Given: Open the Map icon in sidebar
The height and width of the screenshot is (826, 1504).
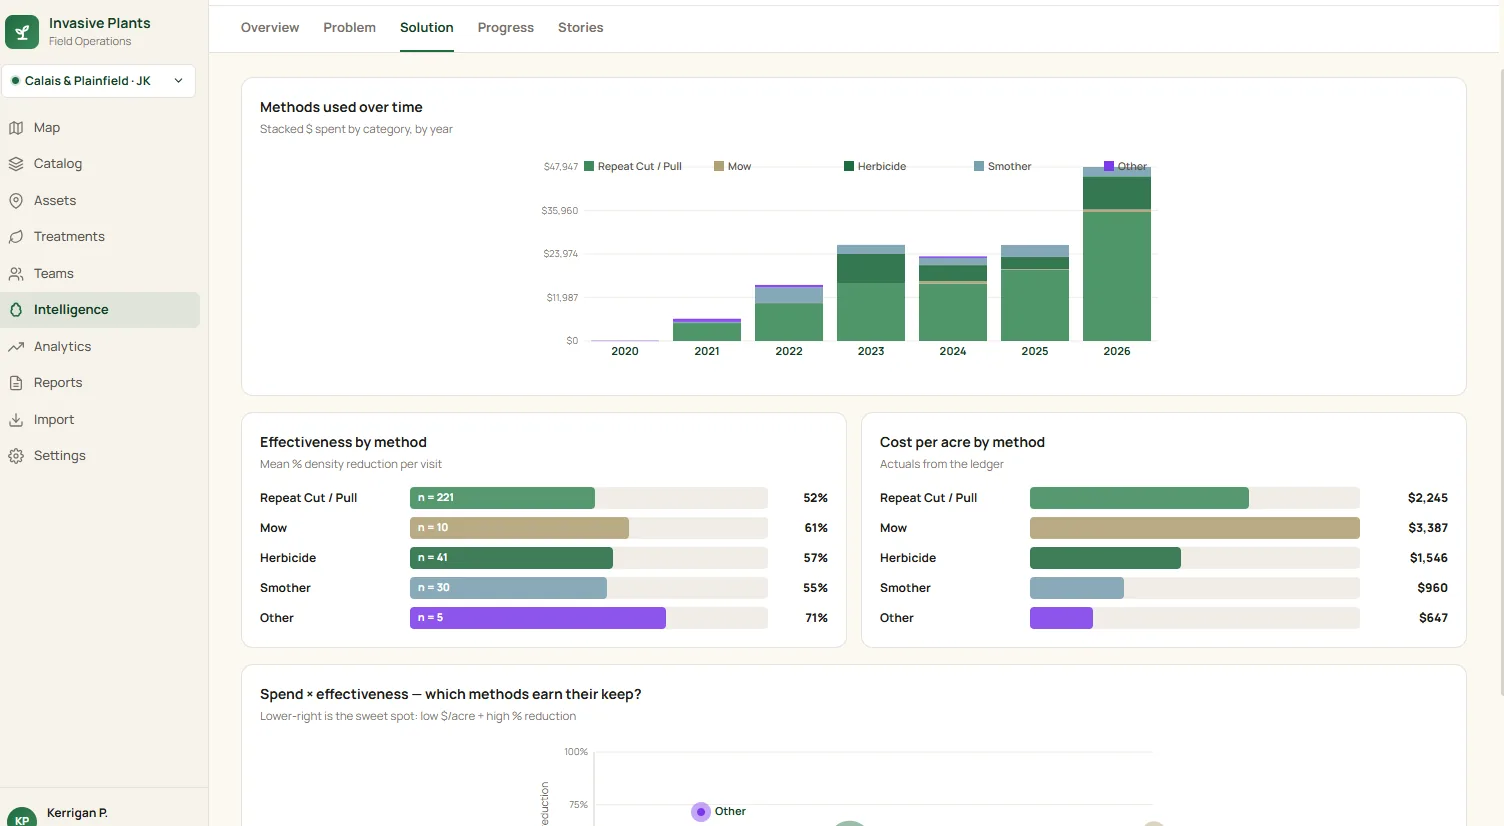Looking at the screenshot, I should point(16,128).
